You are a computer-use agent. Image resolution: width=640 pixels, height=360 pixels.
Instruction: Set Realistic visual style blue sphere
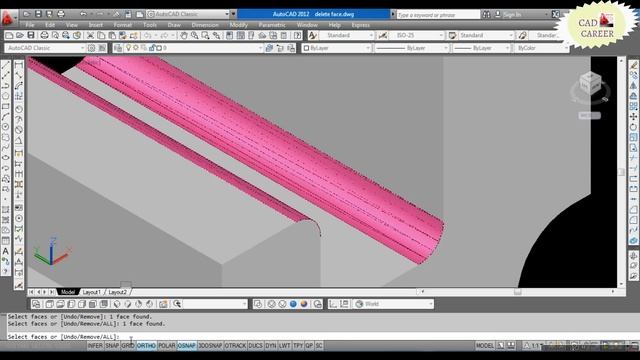tap(293, 304)
